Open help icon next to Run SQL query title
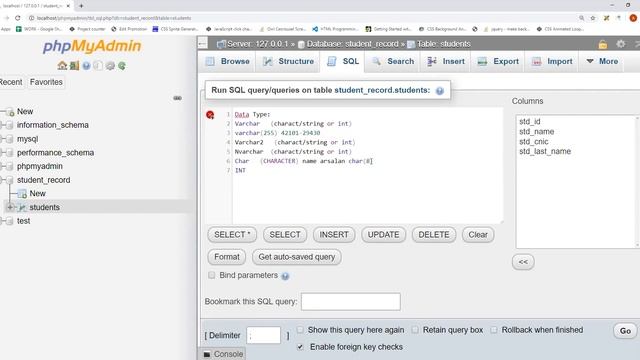The height and width of the screenshot is (360, 640). 440,91
